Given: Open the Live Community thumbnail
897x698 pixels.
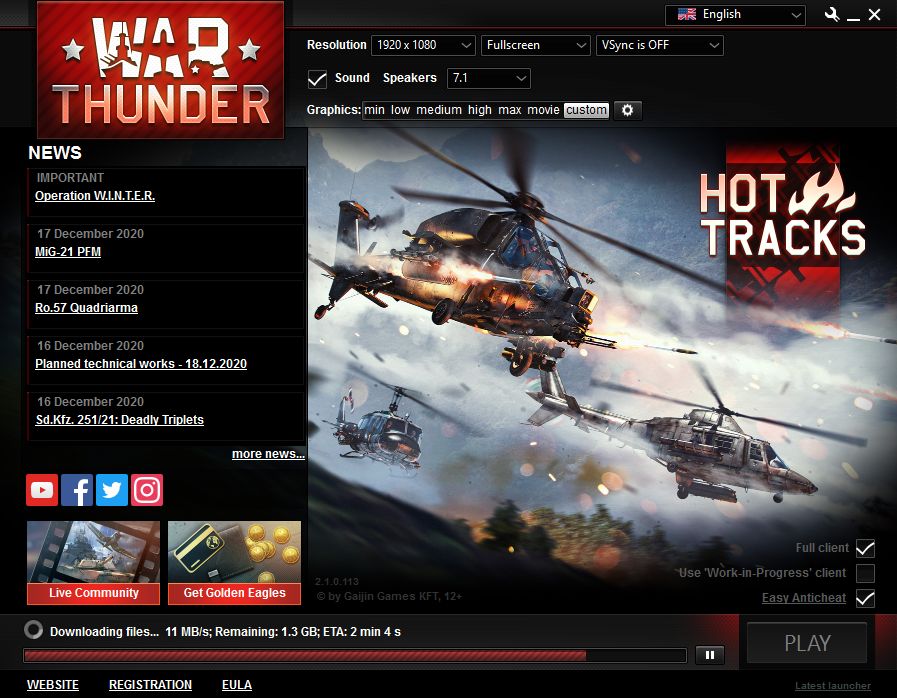Looking at the screenshot, I should point(93,562).
